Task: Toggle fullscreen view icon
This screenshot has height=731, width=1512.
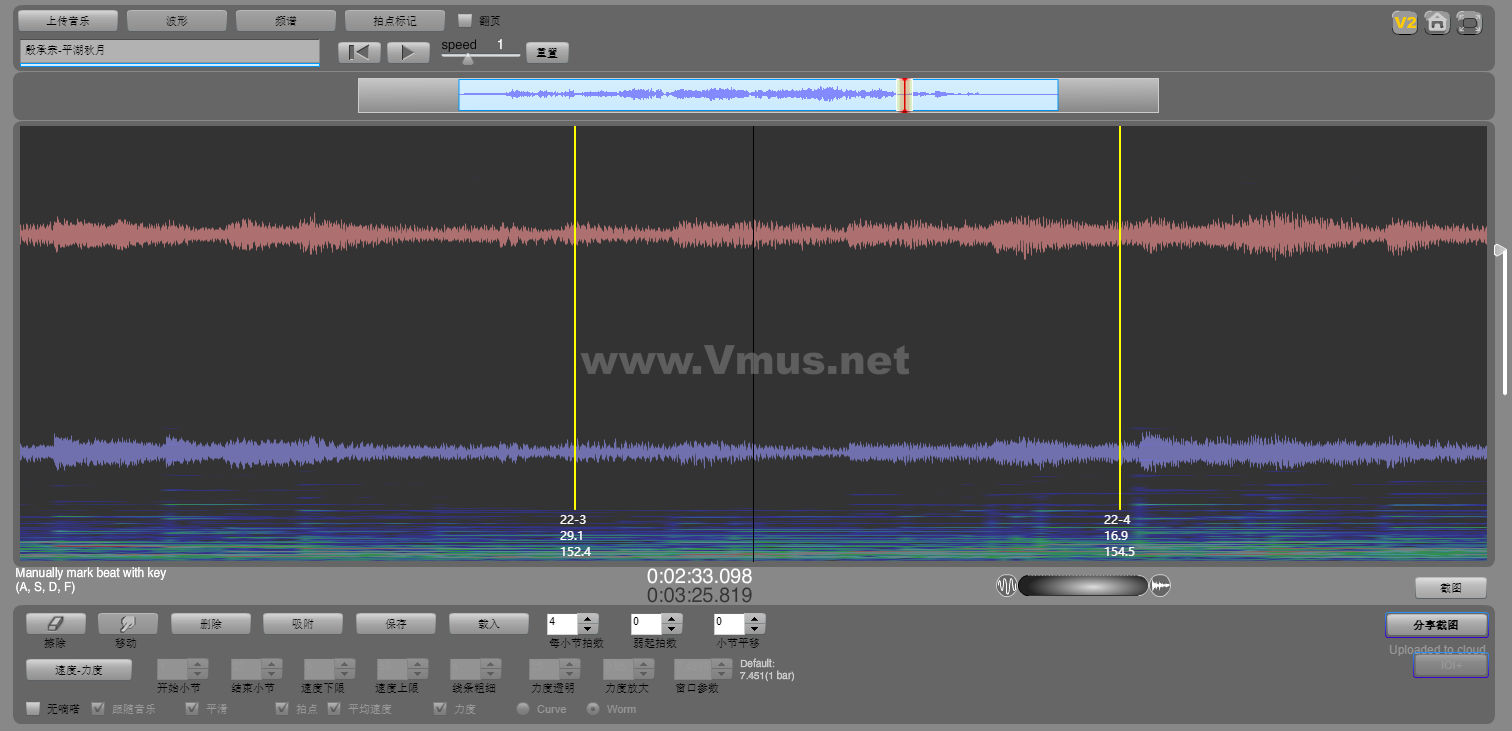Action: pyautogui.click(x=1469, y=23)
